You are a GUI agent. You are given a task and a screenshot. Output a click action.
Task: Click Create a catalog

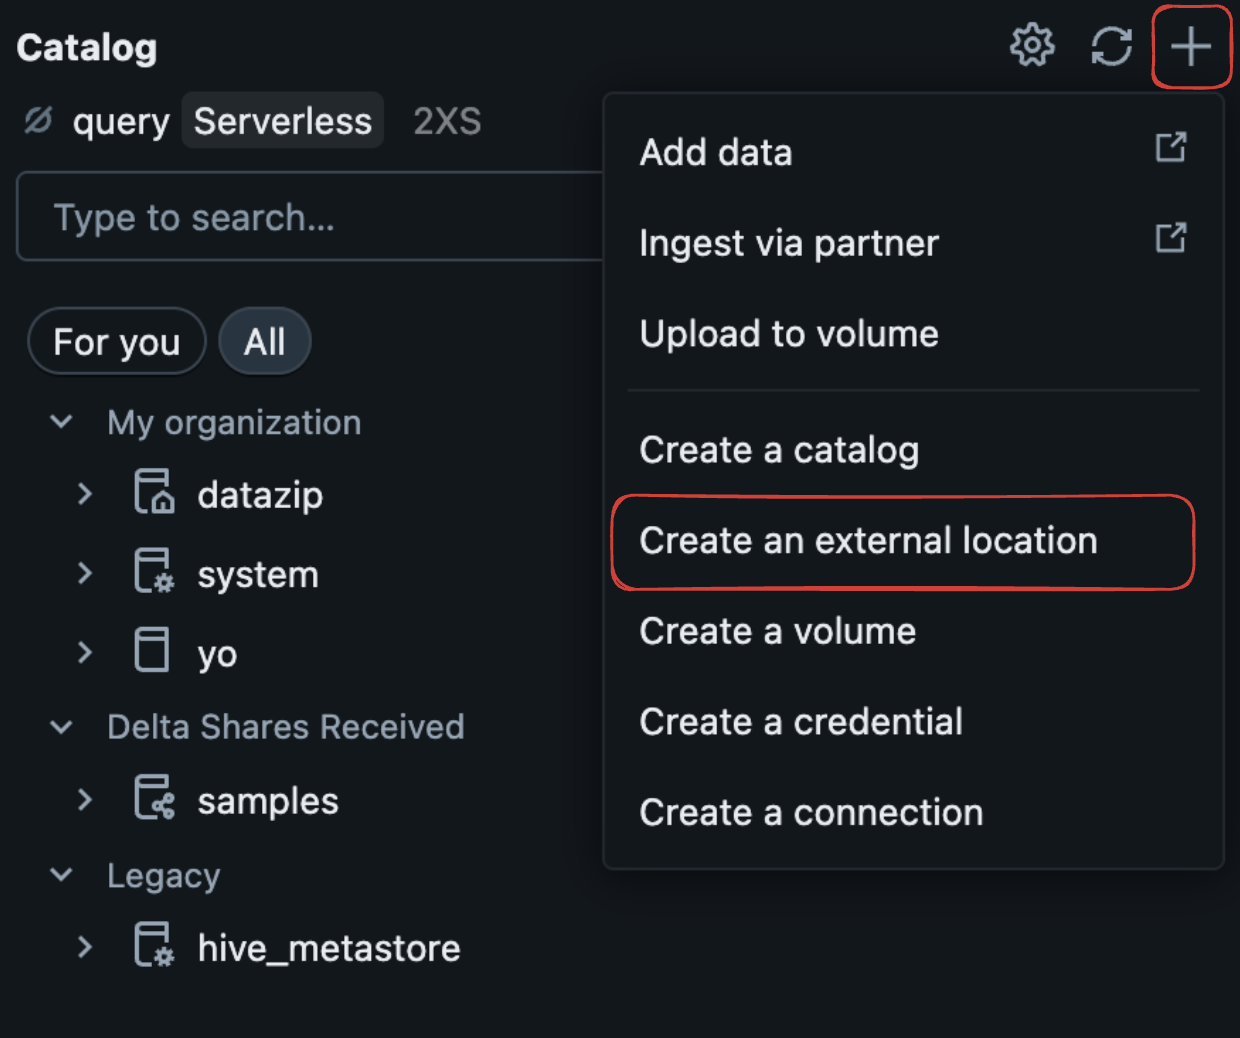pos(779,450)
